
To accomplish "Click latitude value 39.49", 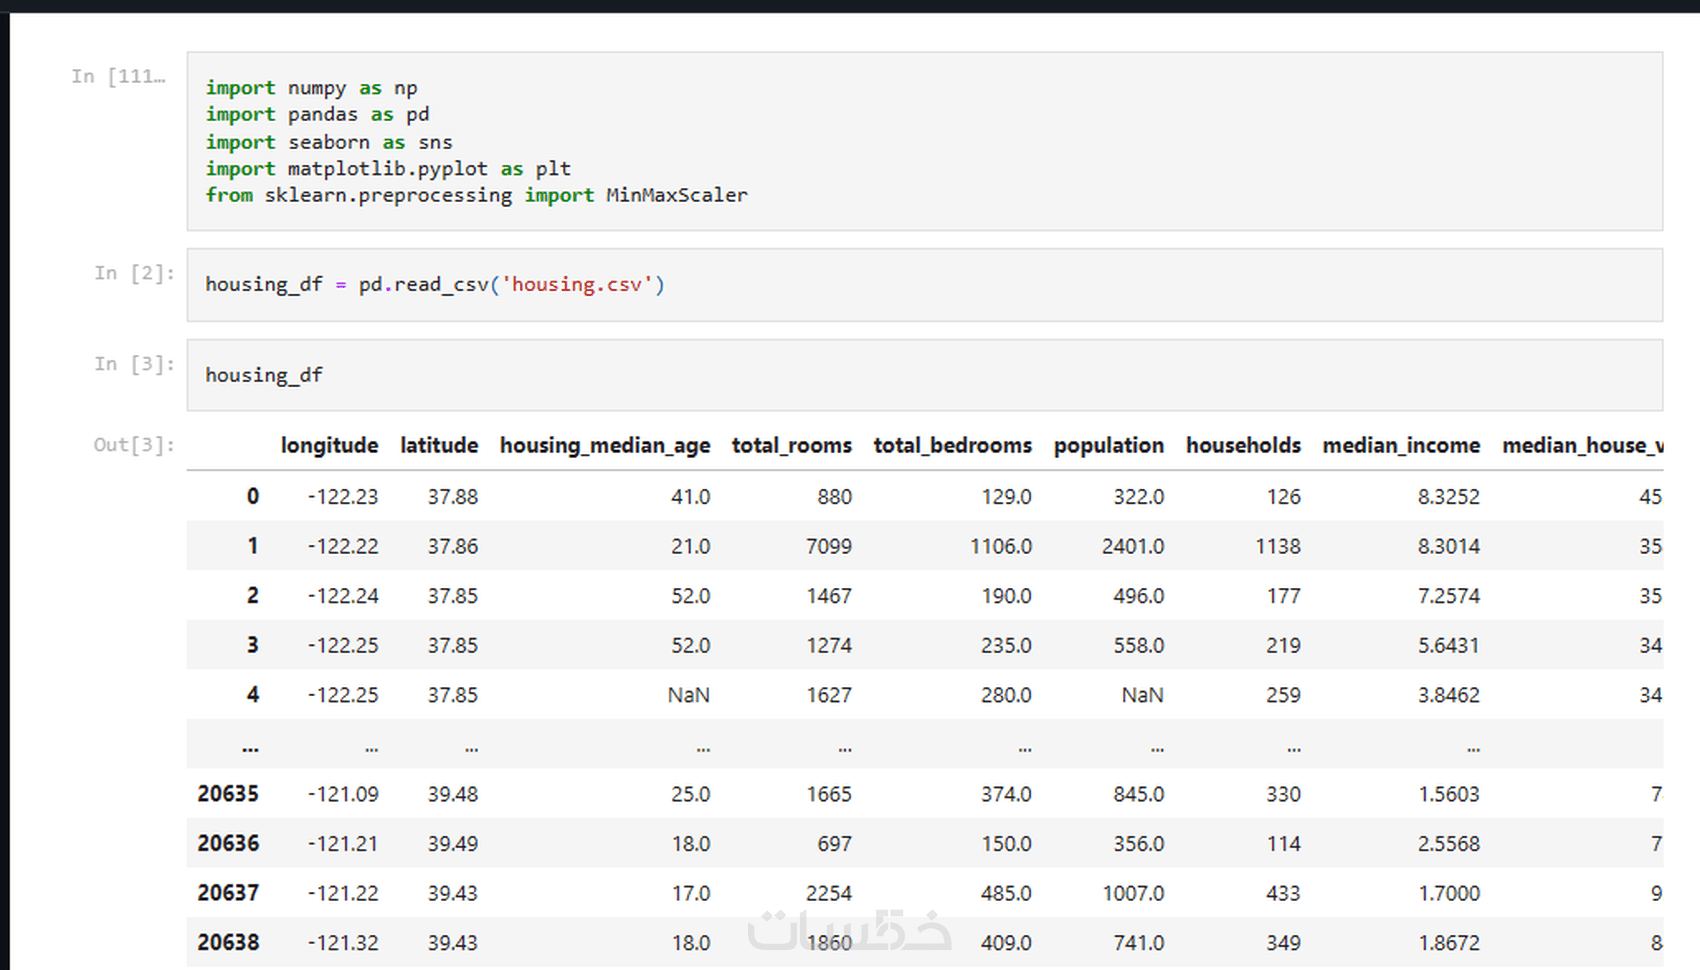I will coord(453,843).
